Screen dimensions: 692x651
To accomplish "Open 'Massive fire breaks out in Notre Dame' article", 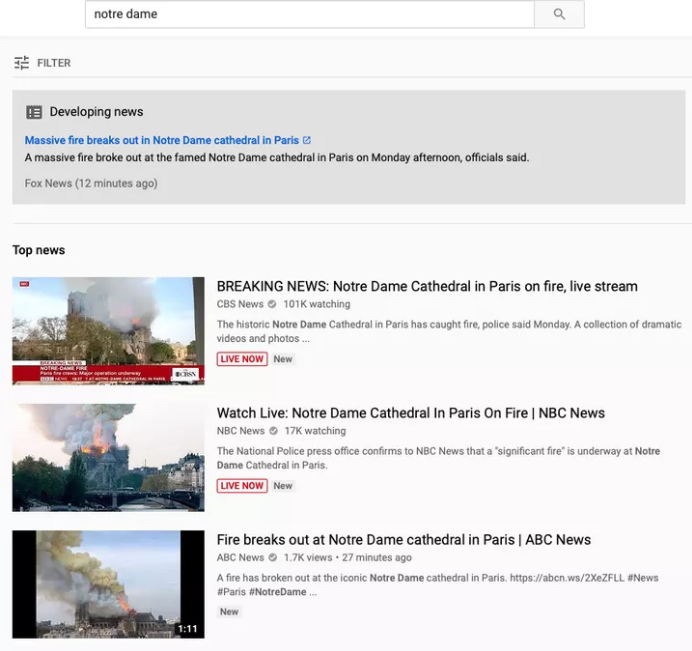I will pyautogui.click(x=161, y=140).
